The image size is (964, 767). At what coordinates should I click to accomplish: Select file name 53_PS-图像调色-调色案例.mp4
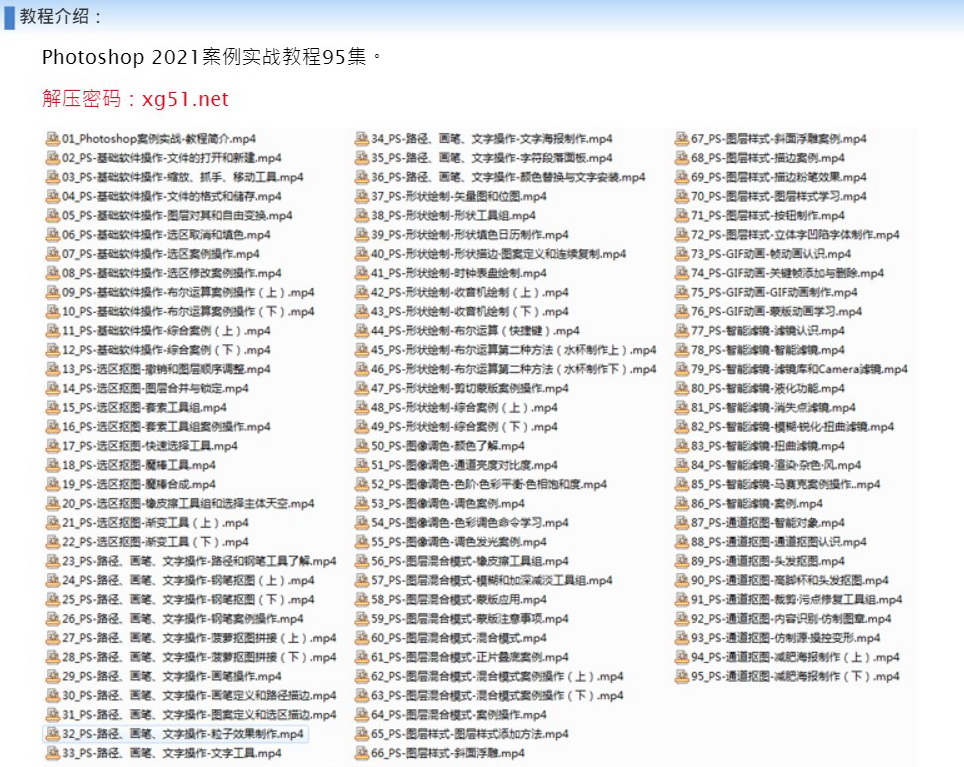click(448, 503)
